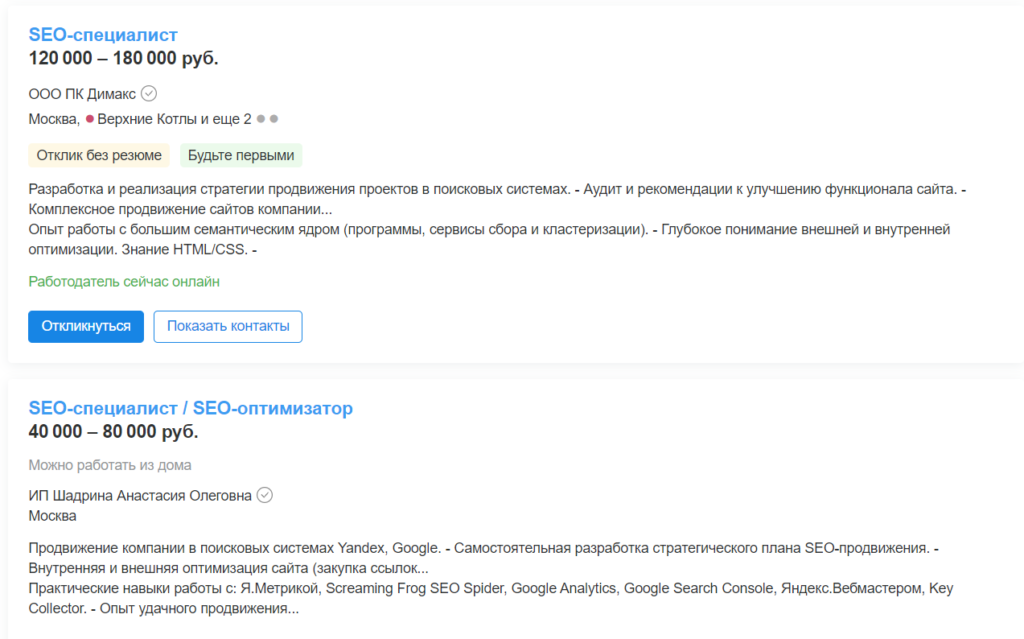Image resolution: width=1024 pixels, height=639 pixels.
Task: Click the 120 000 – 180 000 руб. salary
Action: tap(123, 58)
